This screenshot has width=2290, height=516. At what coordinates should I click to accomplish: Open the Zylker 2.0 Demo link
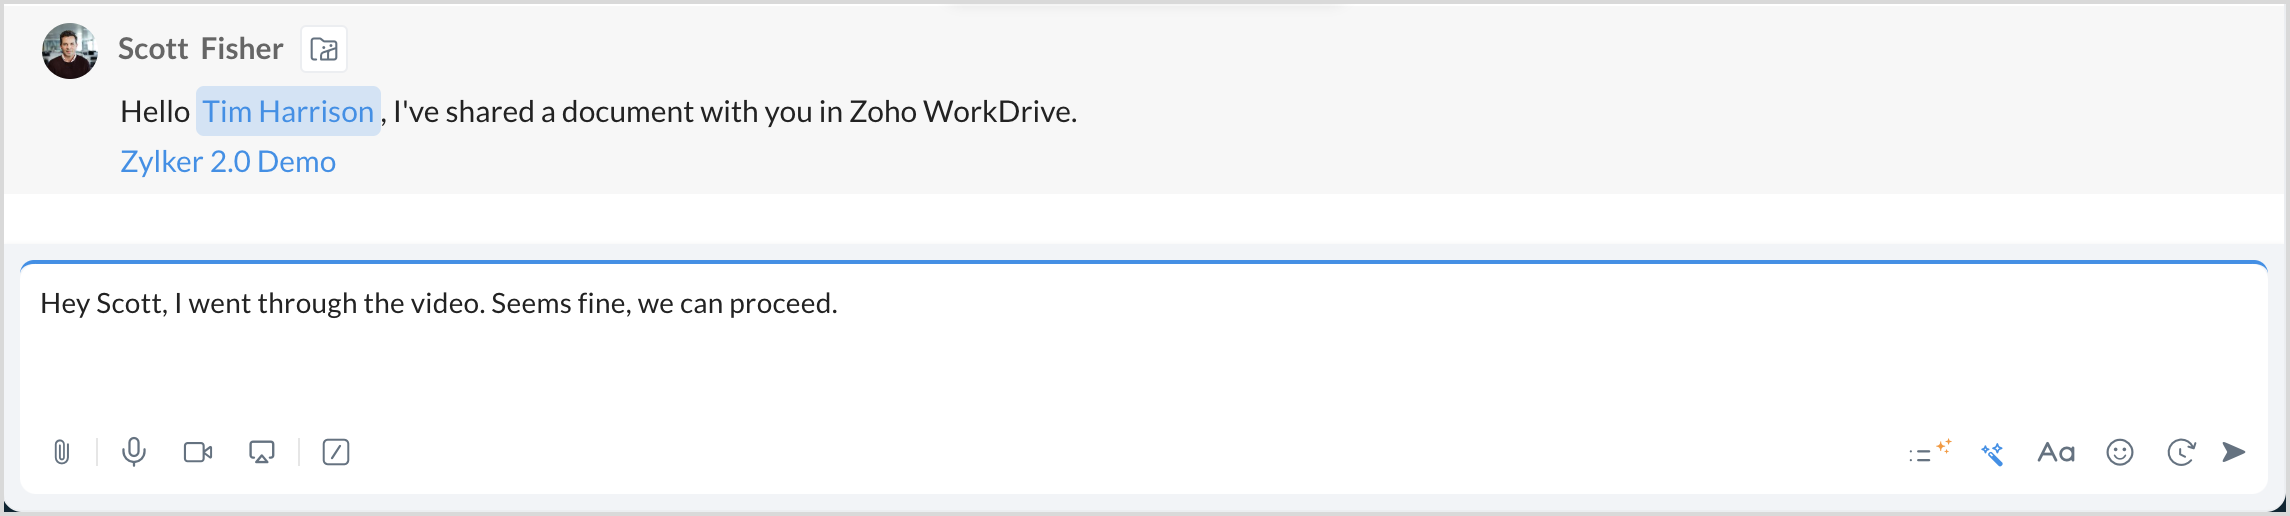pos(228,162)
